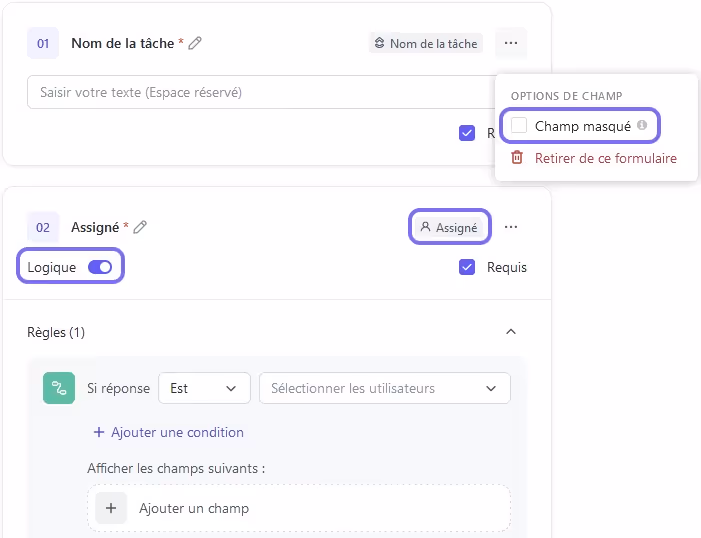Click the info icon beside Champ masqué
This screenshot has width=701, height=538.
pos(642,126)
